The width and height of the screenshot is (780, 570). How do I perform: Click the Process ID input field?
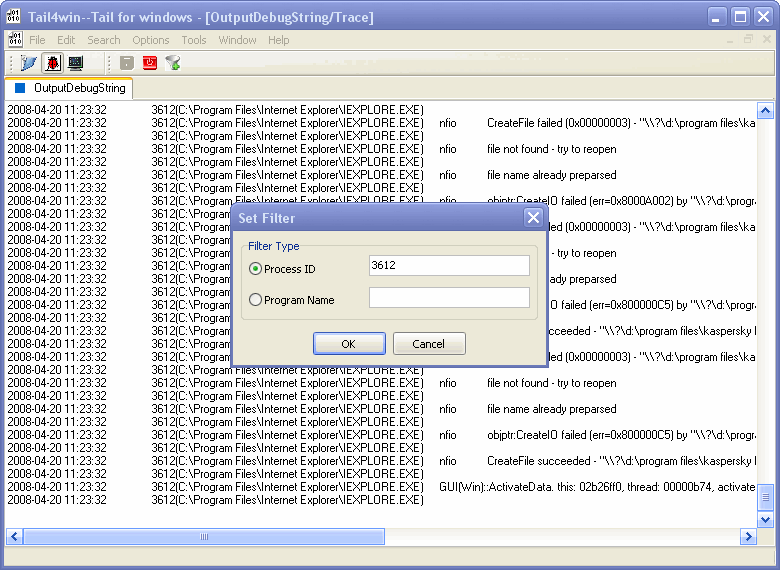449,266
